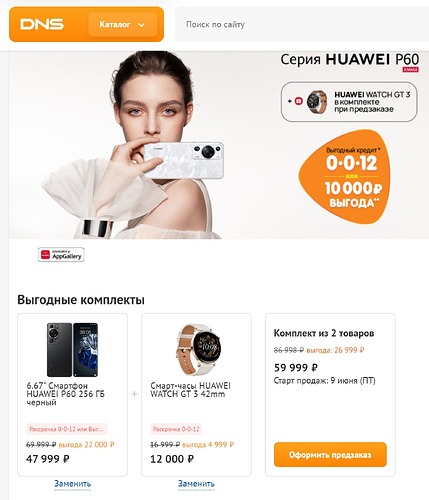Click the orange 0-0-12 credit offer badge
This screenshot has width=429, height=500.
click(x=345, y=178)
